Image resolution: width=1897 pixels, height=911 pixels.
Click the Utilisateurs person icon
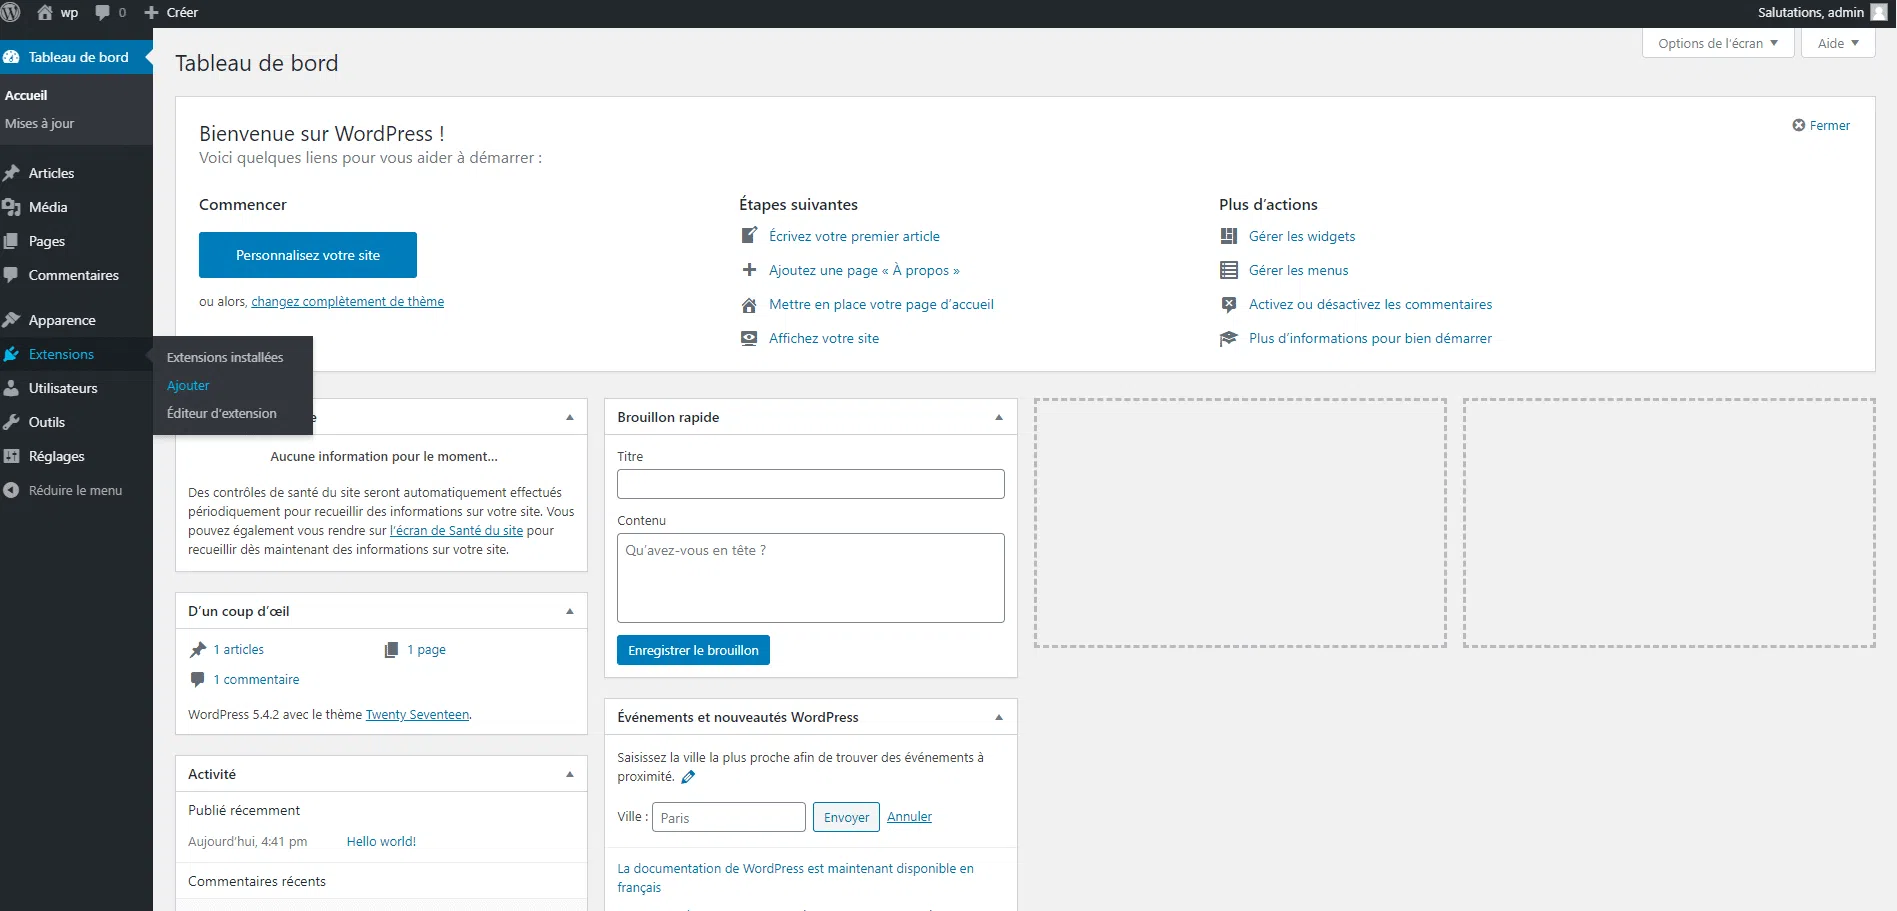(11, 388)
